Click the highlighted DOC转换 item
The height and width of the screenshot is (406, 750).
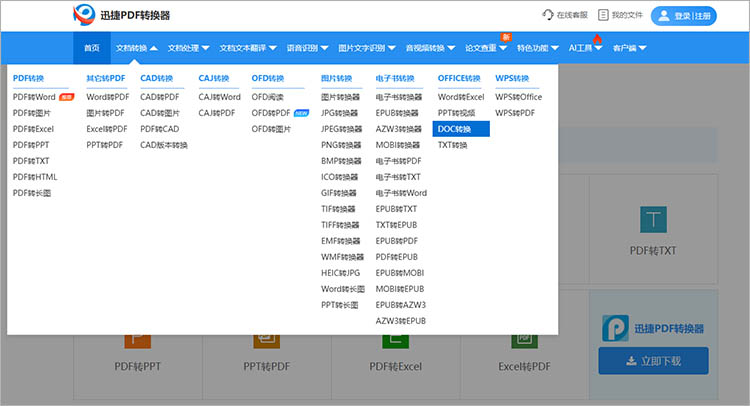coord(461,129)
